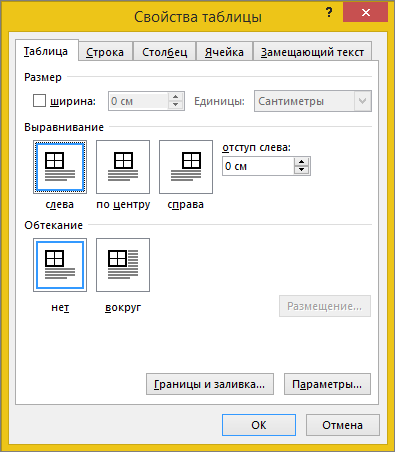Image resolution: width=395 pixels, height=452 pixels.
Task: Choose wrap around "вокруг" icon
Action: click(x=123, y=265)
